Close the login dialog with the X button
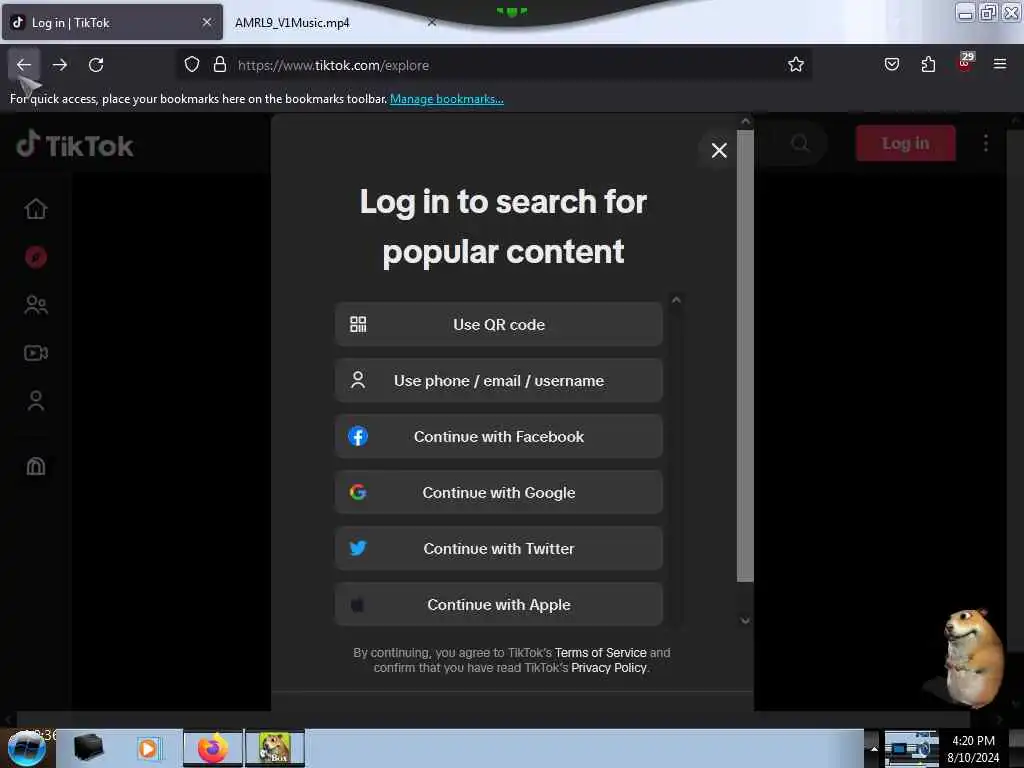The height and width of the screenshot is (768, 1024). (x=719, y=150)
